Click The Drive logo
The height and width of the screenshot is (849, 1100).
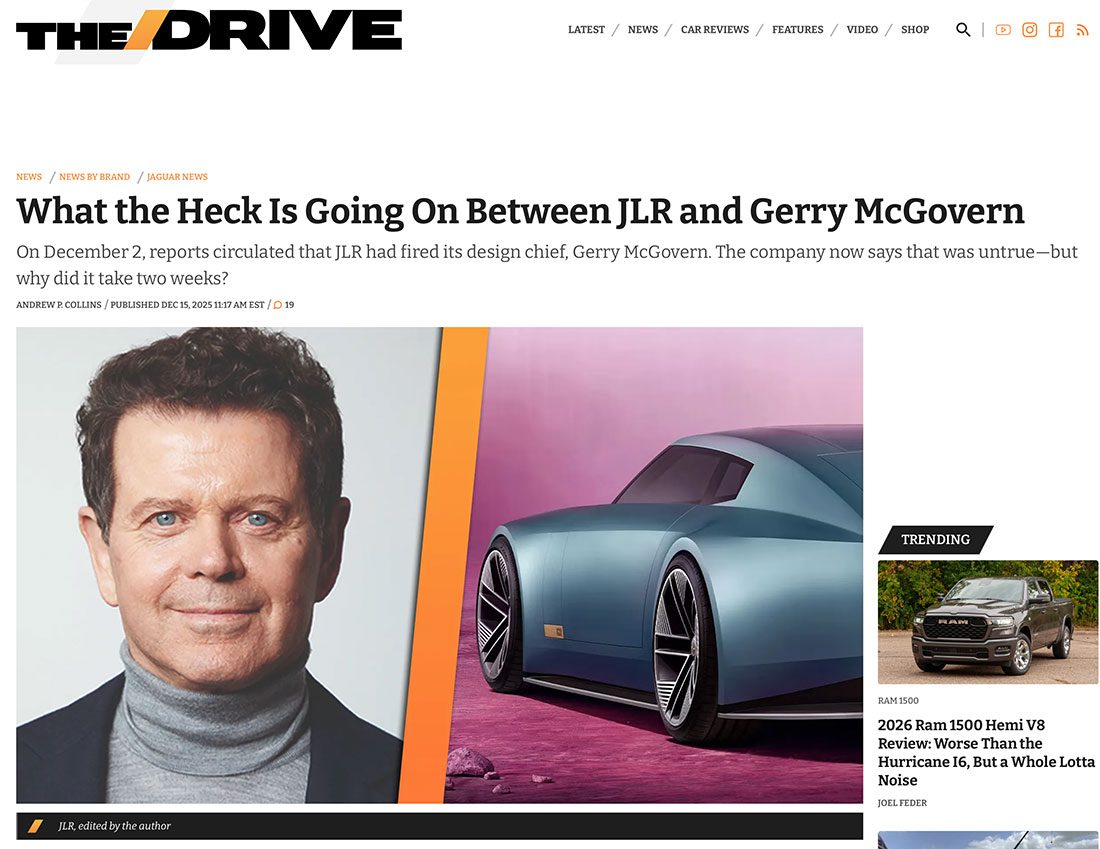[209, 30]
